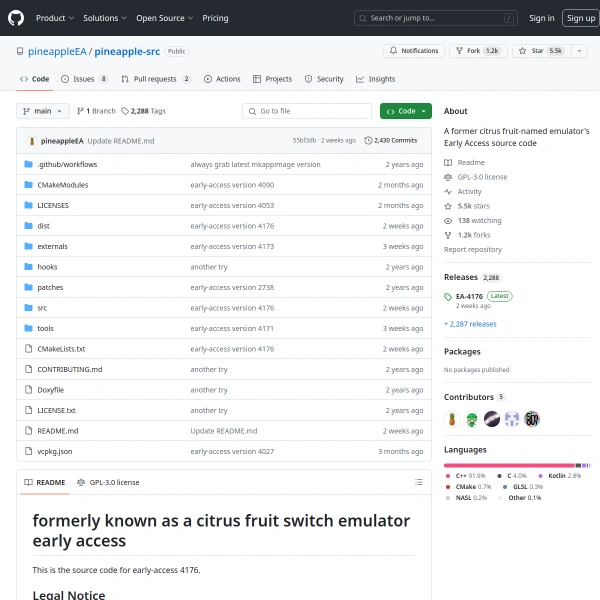Click the CMakeLists.txt file icon
The image size is (600, 600).
[28, 349]
